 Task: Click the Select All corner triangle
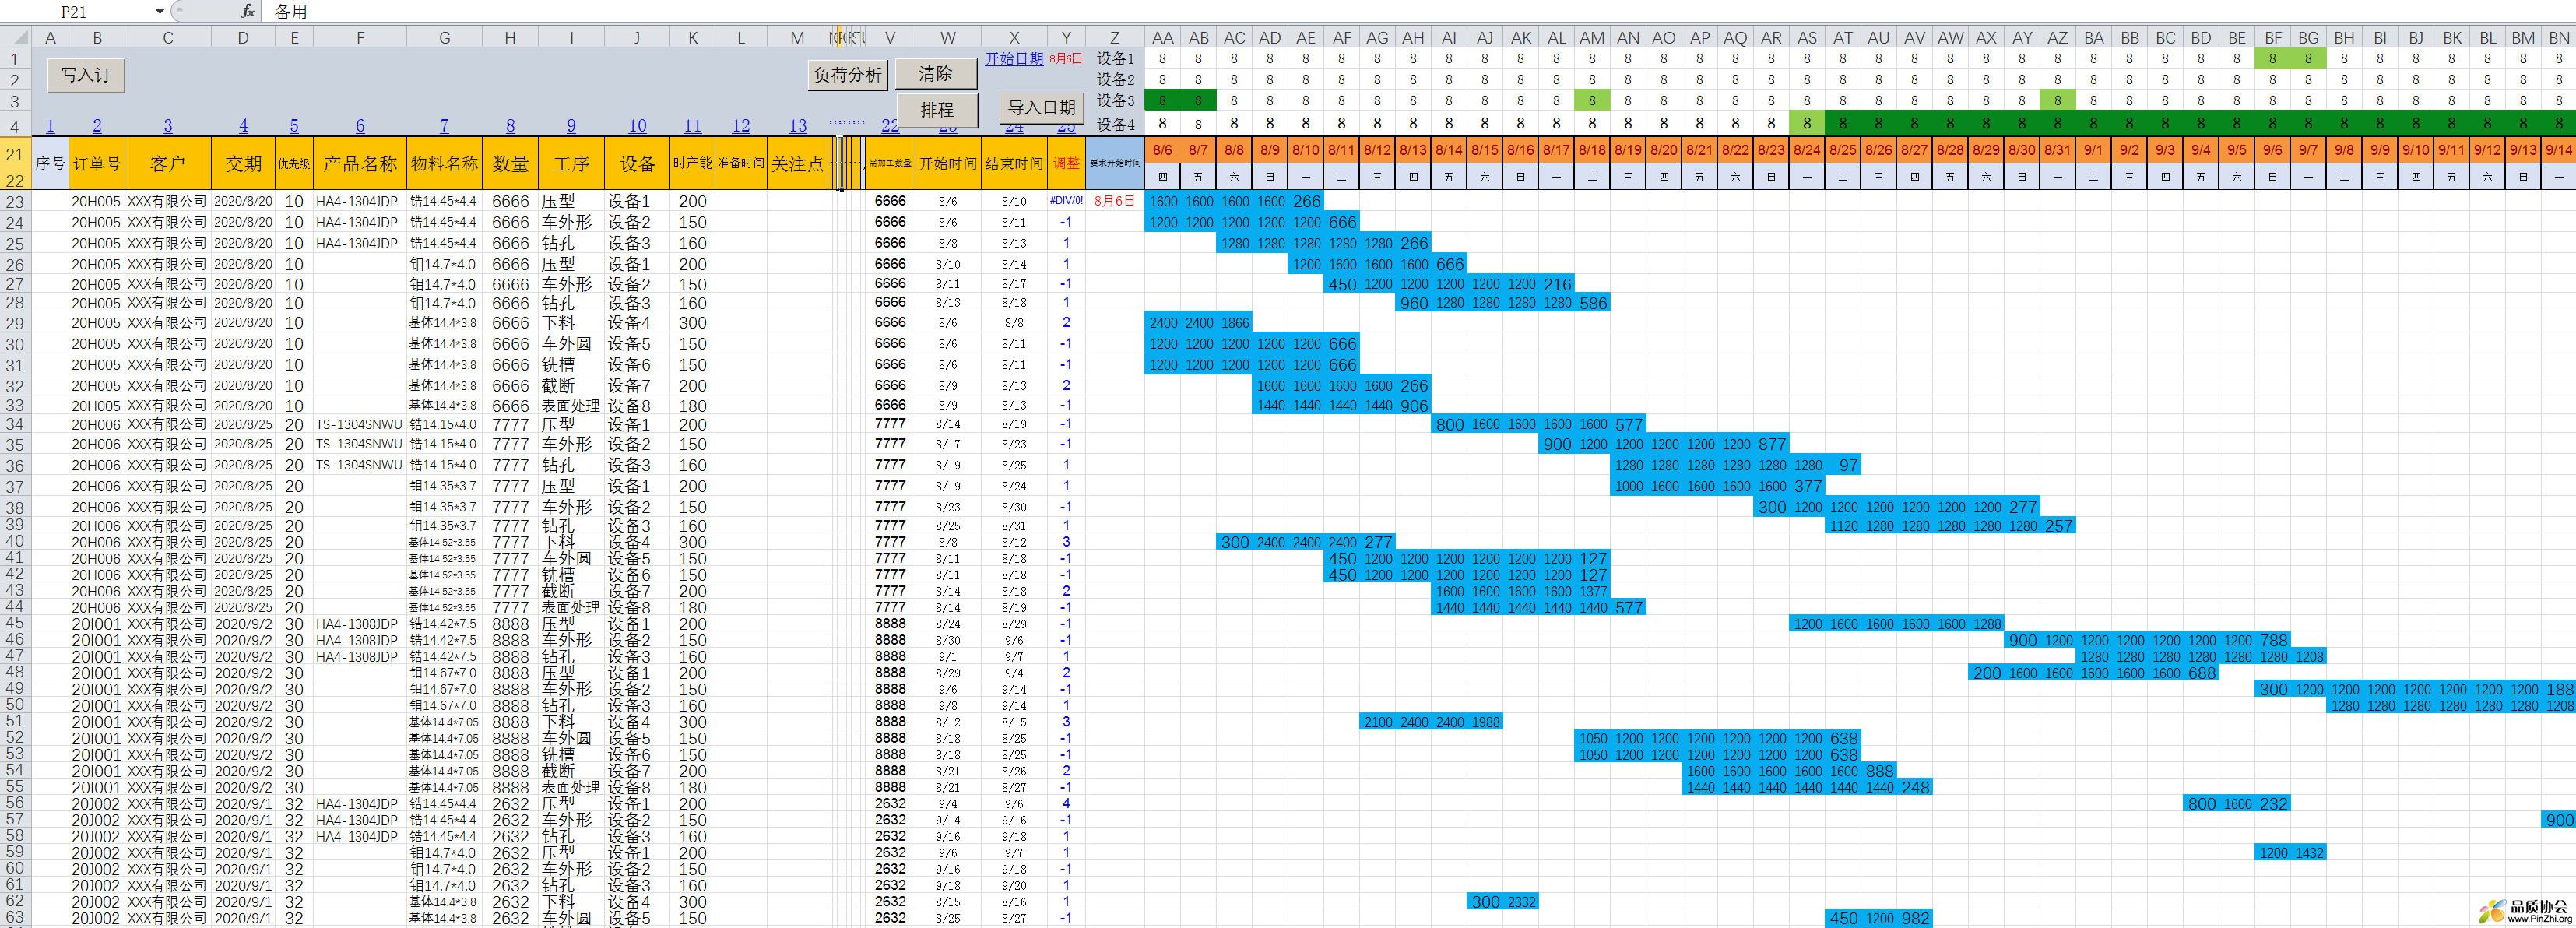[x=15, y=37]
